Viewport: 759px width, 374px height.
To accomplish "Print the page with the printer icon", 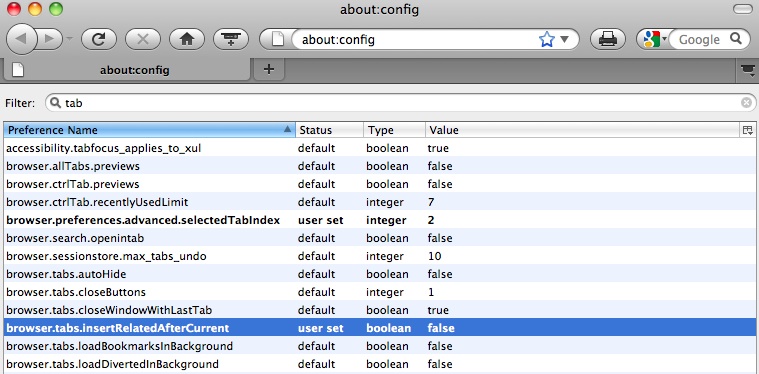I will [x=607, y=39].
